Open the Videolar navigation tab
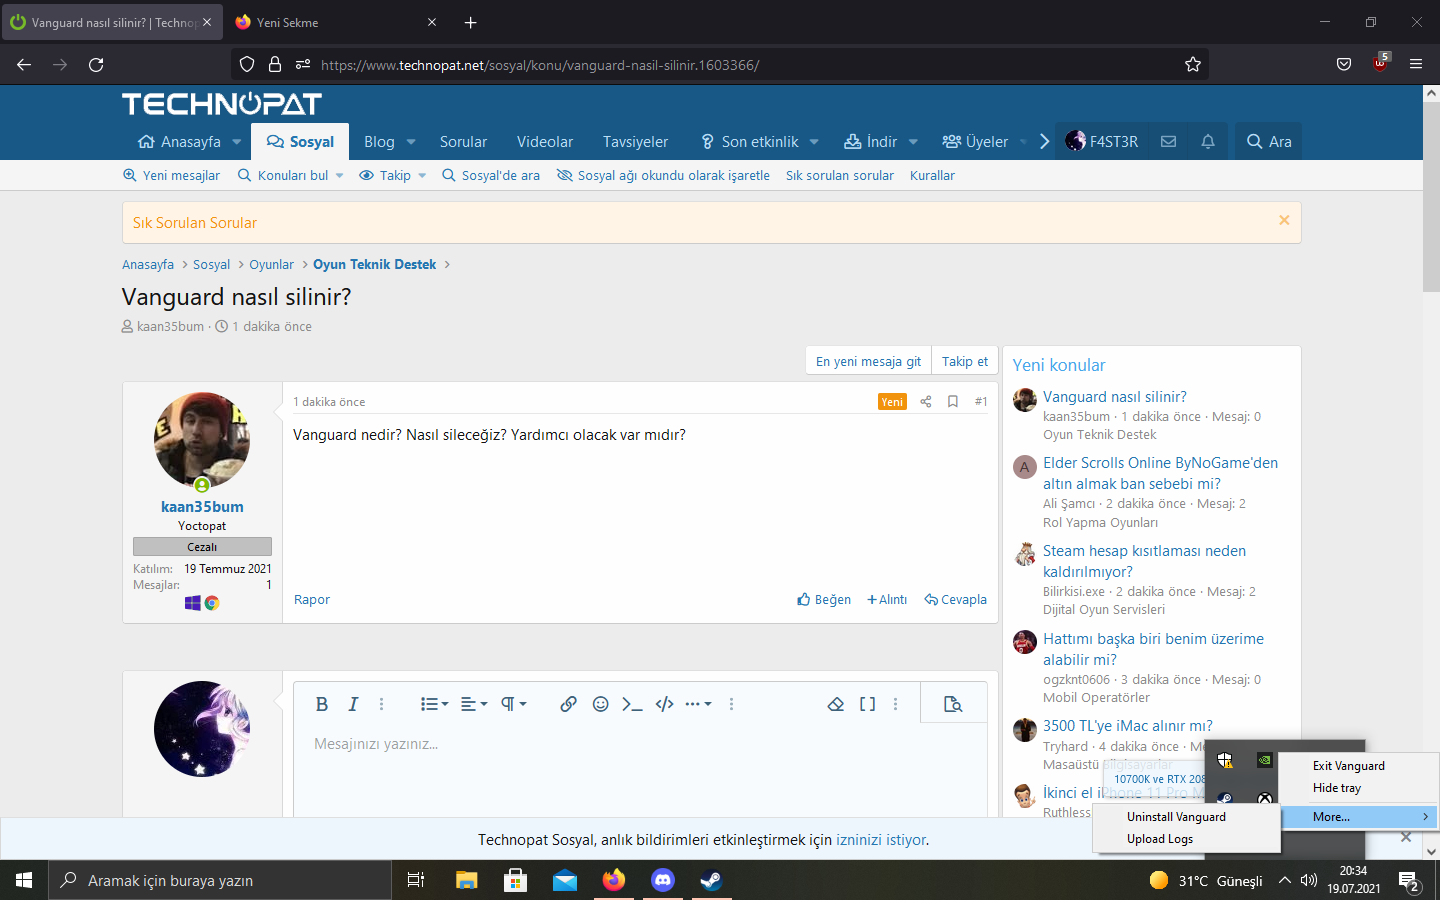Image resolution: width=1440 pixels, height=900 pixels. (x=545, y=142)
